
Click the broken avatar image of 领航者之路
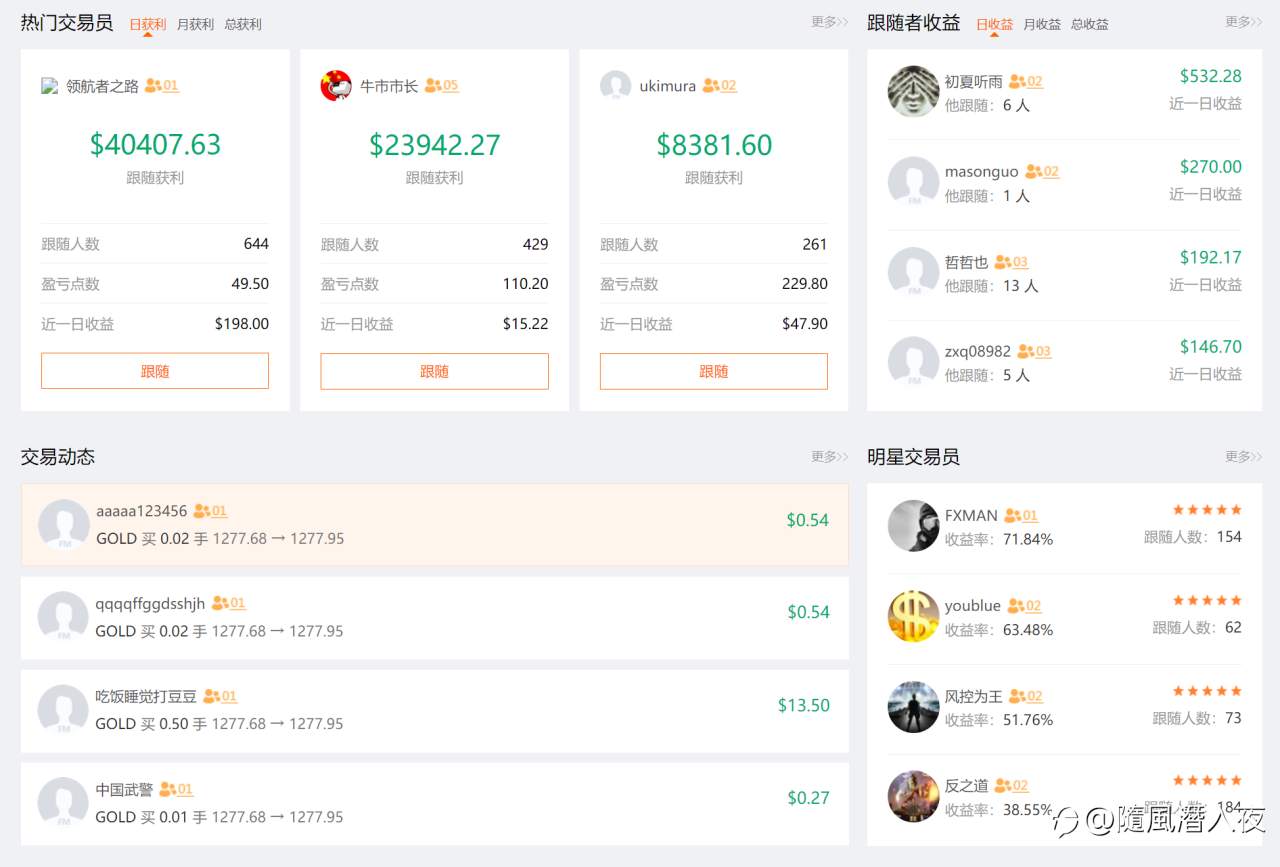pos(50,86)
